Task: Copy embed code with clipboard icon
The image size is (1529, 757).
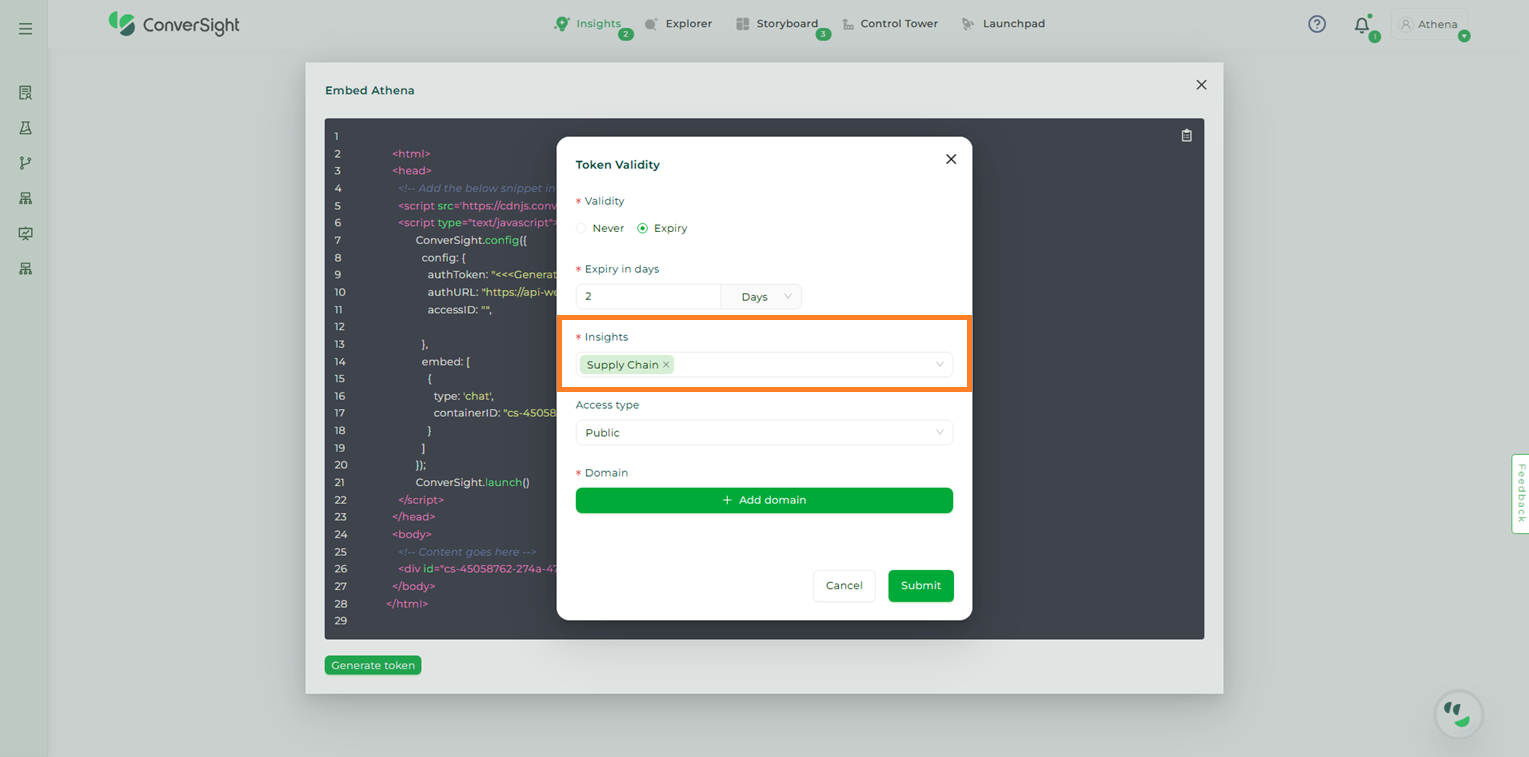Action: coord(1186,136)
